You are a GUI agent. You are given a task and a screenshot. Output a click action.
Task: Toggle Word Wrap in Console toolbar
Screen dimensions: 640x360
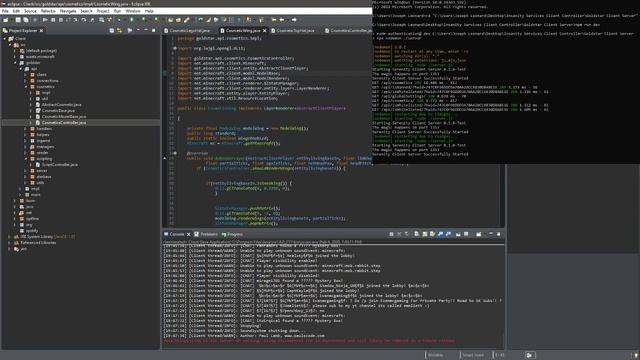pyautogui.click(x=432, y=234)
